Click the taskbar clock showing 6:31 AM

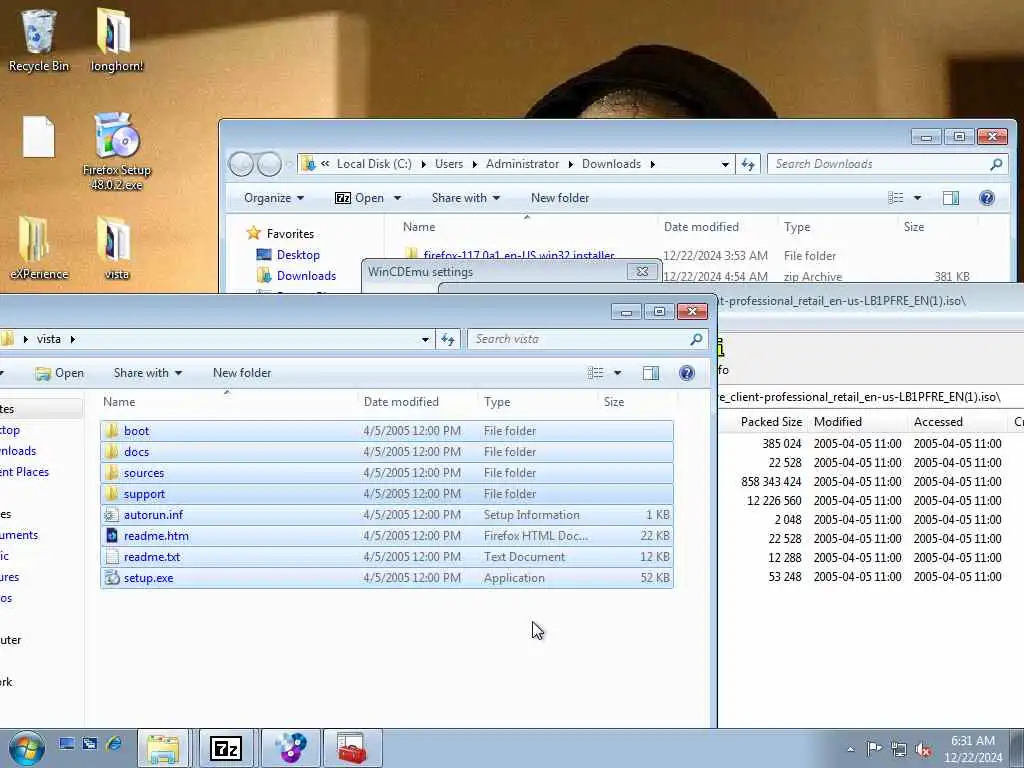click(973, 749)
